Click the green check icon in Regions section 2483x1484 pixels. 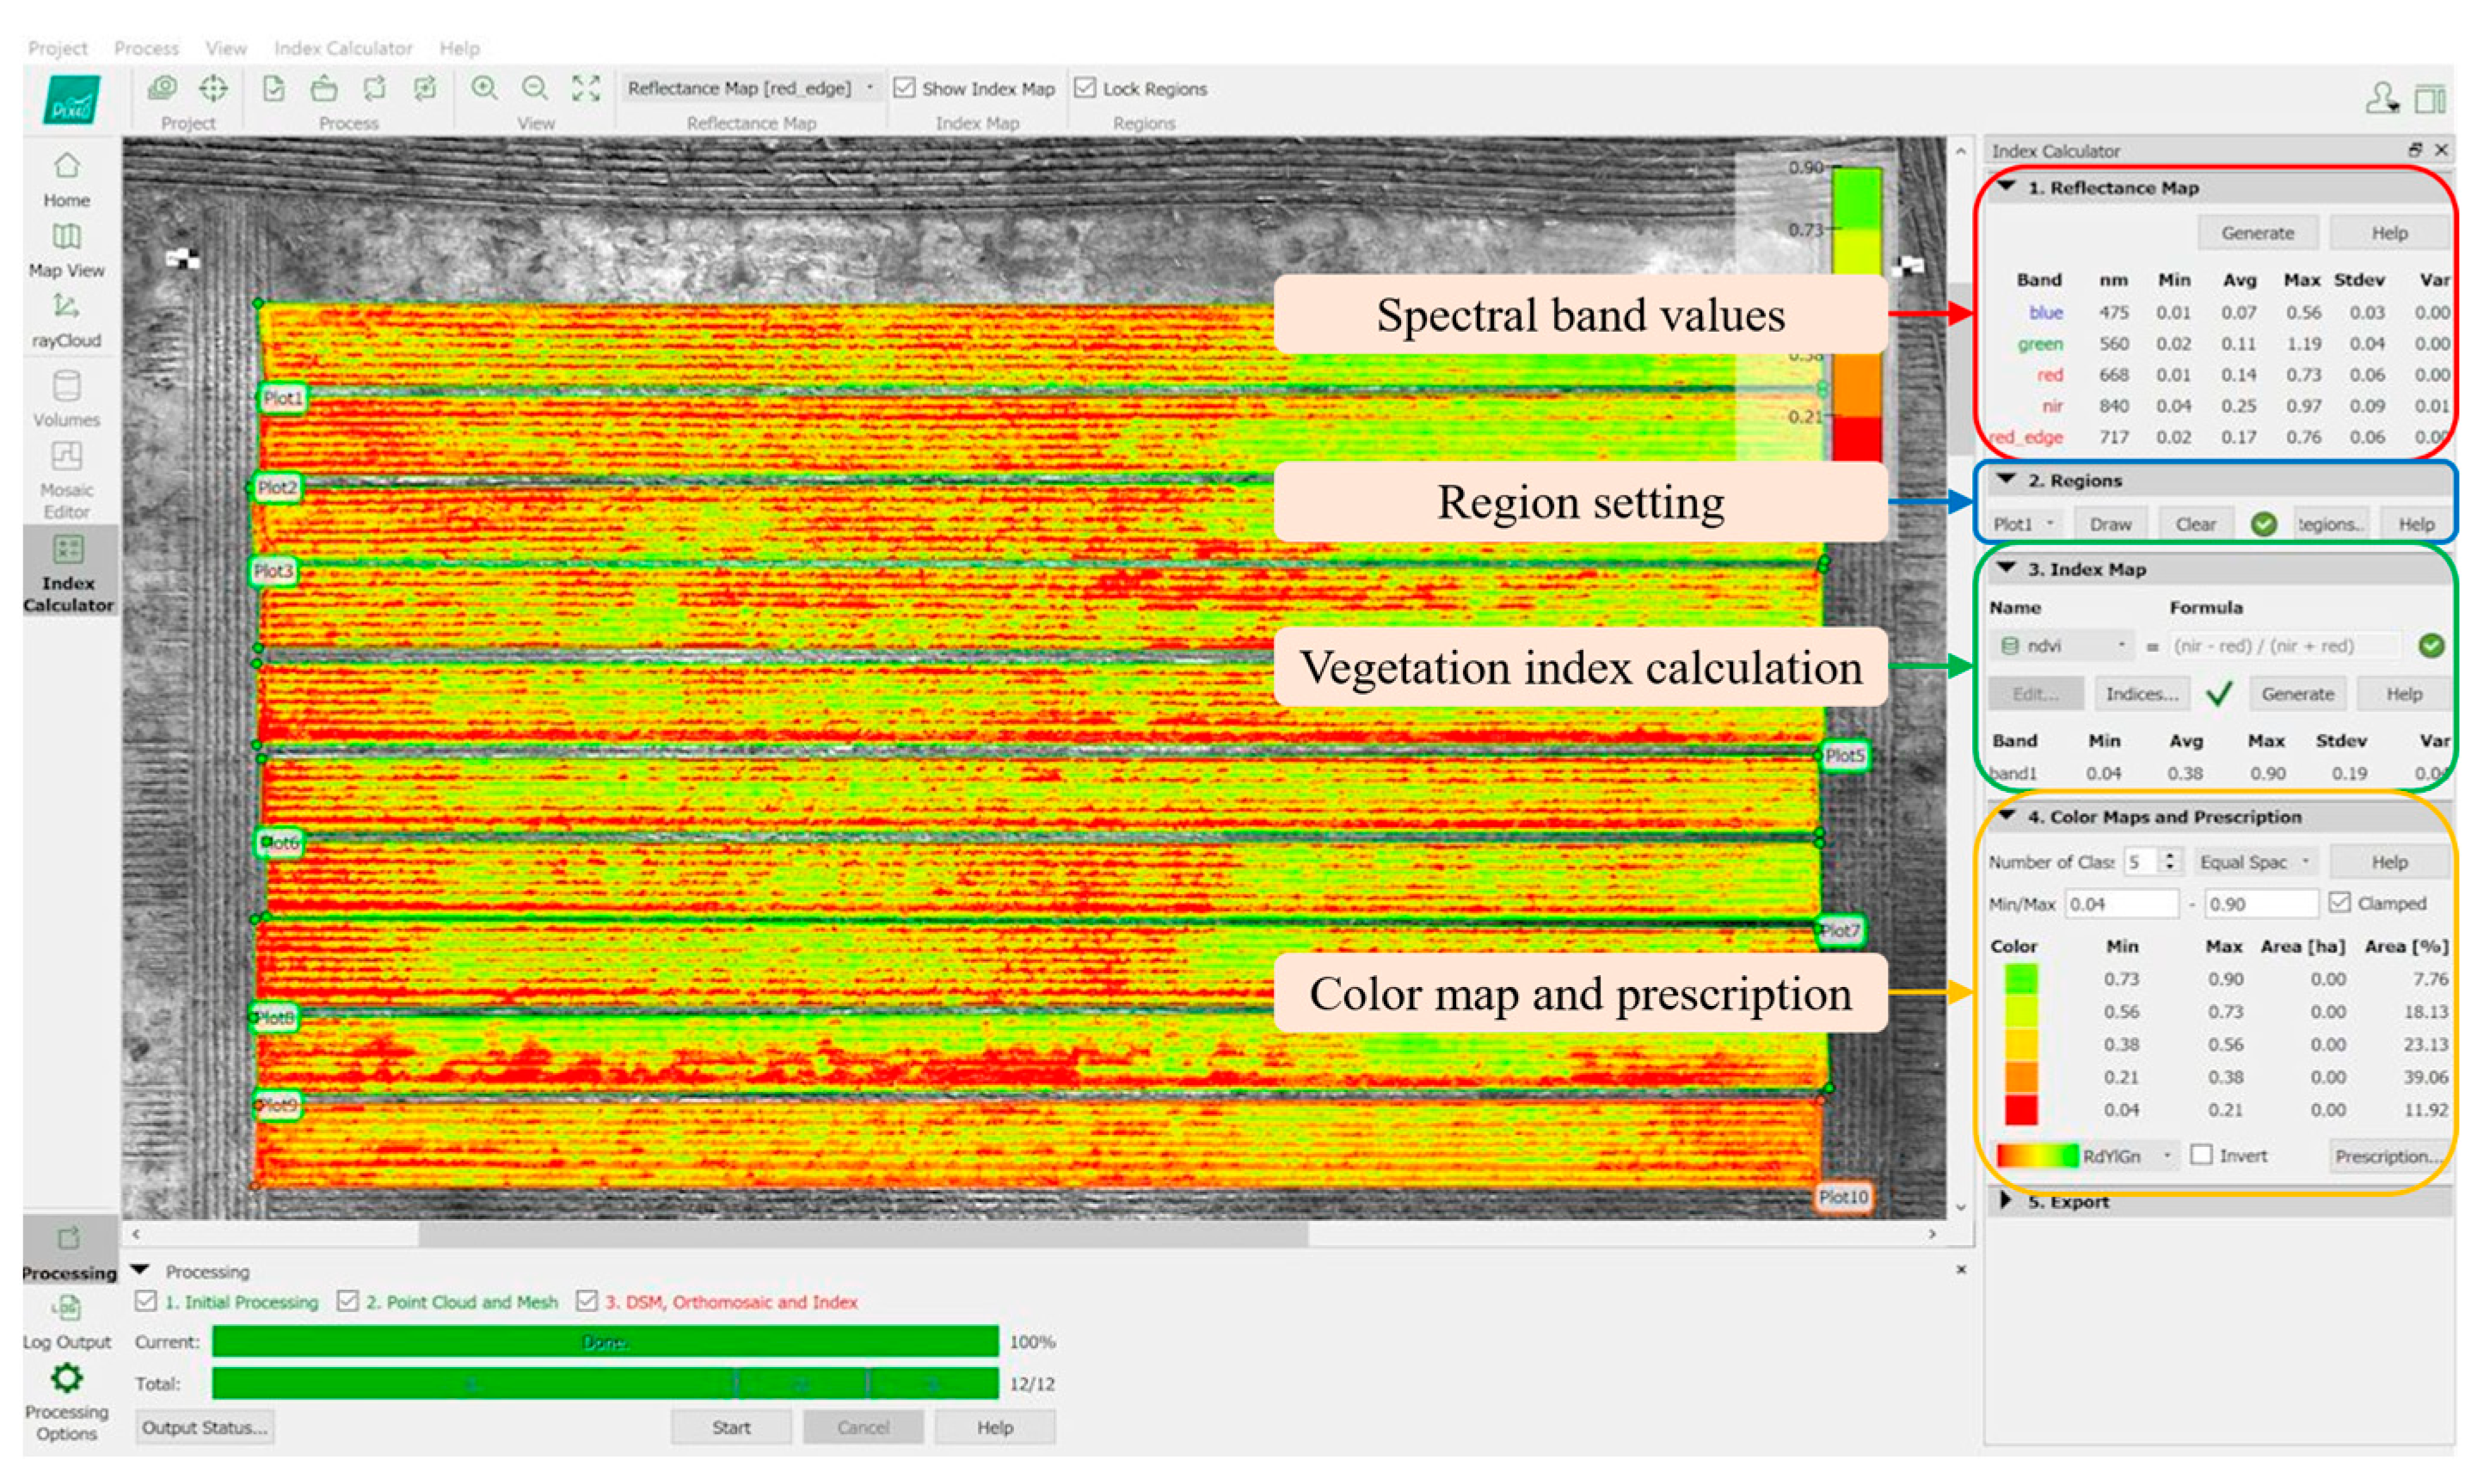[x=2263, y=524]
